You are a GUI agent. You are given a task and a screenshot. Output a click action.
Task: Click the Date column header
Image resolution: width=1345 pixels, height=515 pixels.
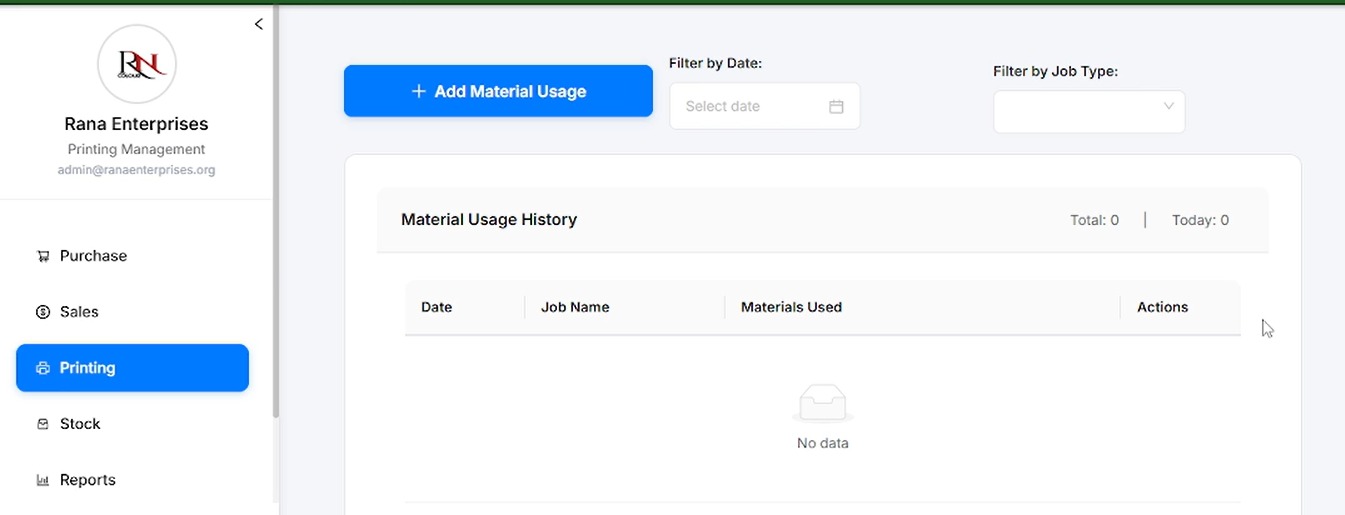coord(465,307)
